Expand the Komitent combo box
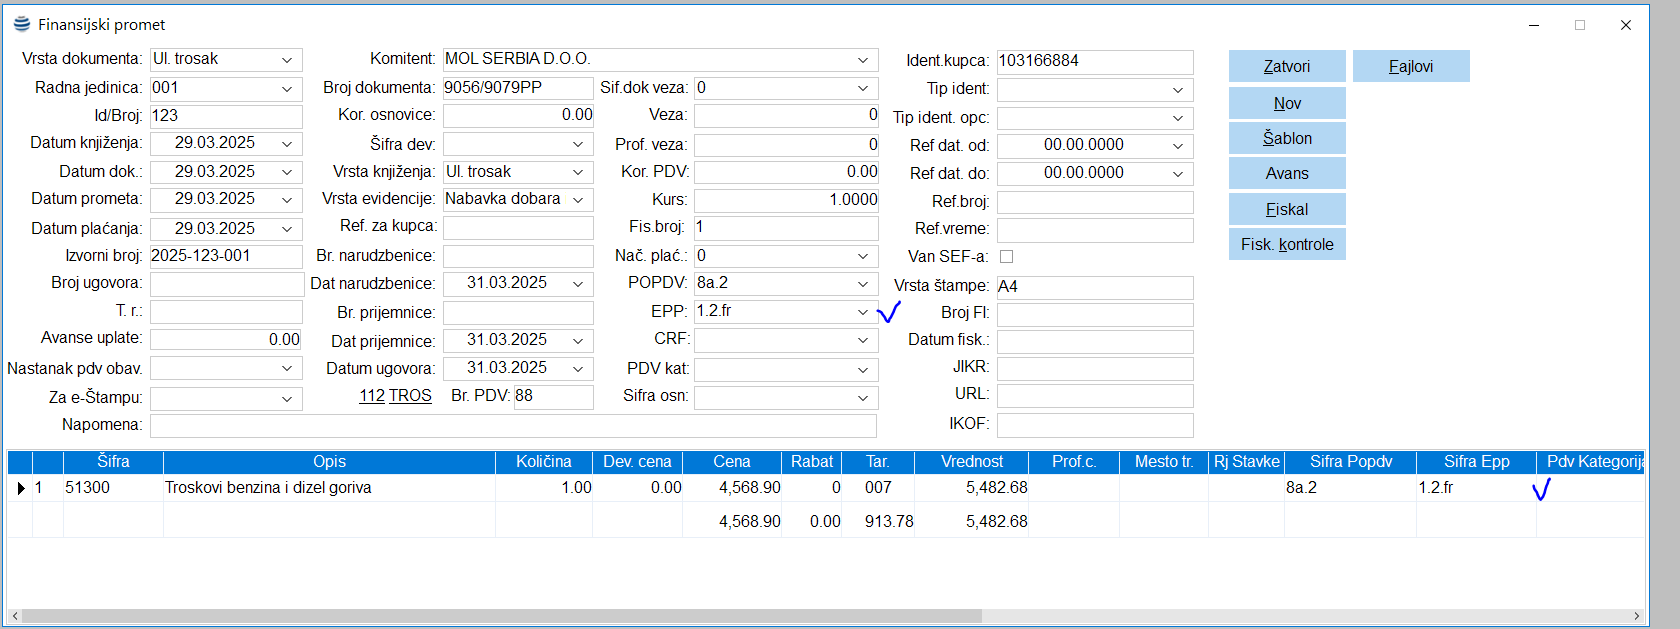 (863, 60)
